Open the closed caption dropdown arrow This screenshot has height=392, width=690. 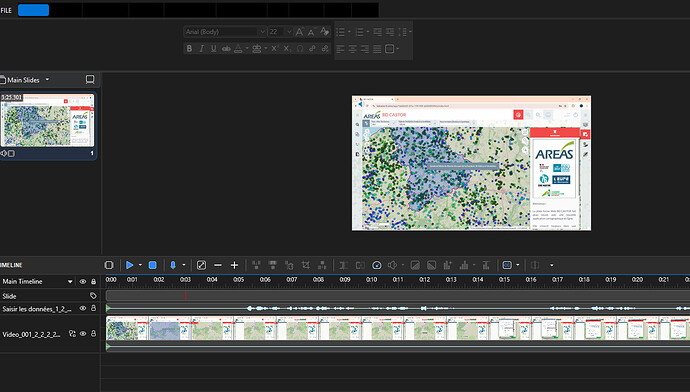tap(518, 265)
